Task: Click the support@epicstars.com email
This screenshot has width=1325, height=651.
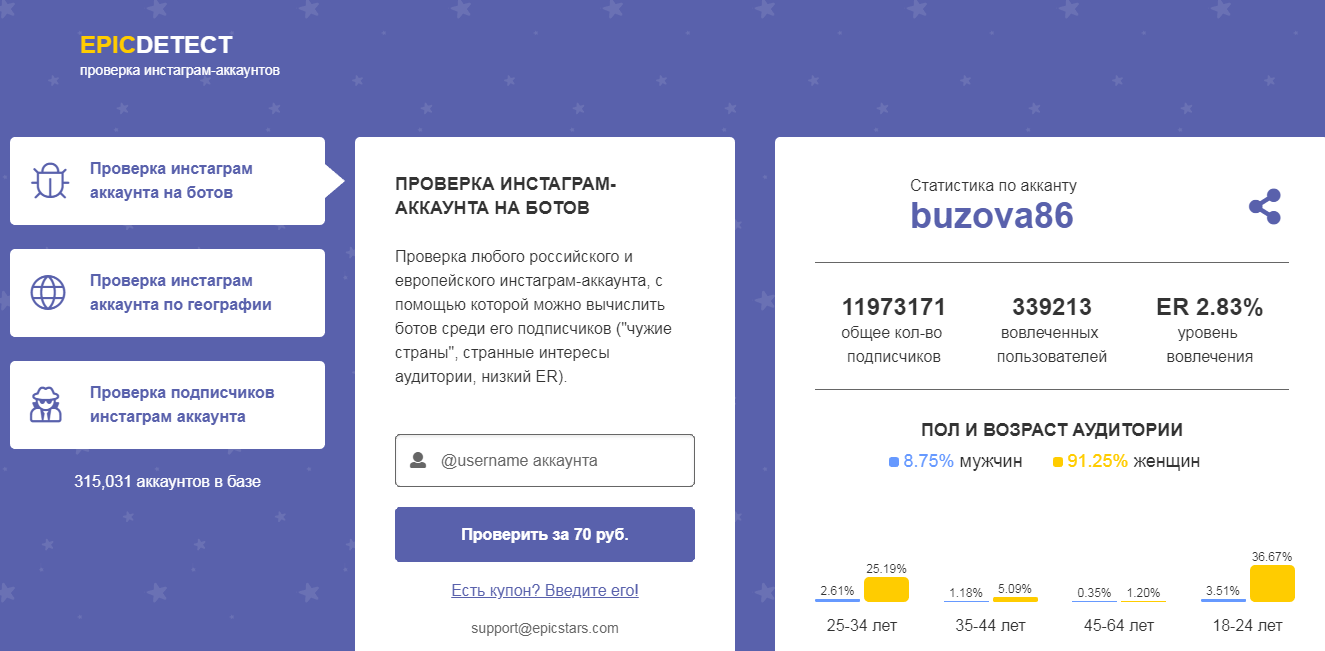Action: click(x=545, y=628)
